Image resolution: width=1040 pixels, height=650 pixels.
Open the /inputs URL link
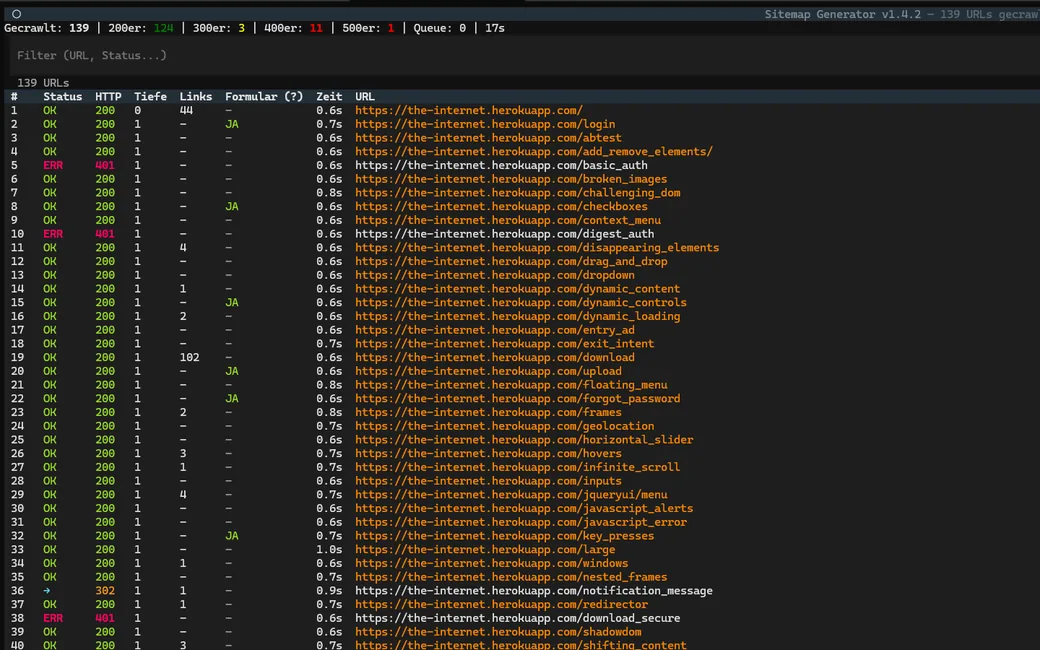click(488, 480)
